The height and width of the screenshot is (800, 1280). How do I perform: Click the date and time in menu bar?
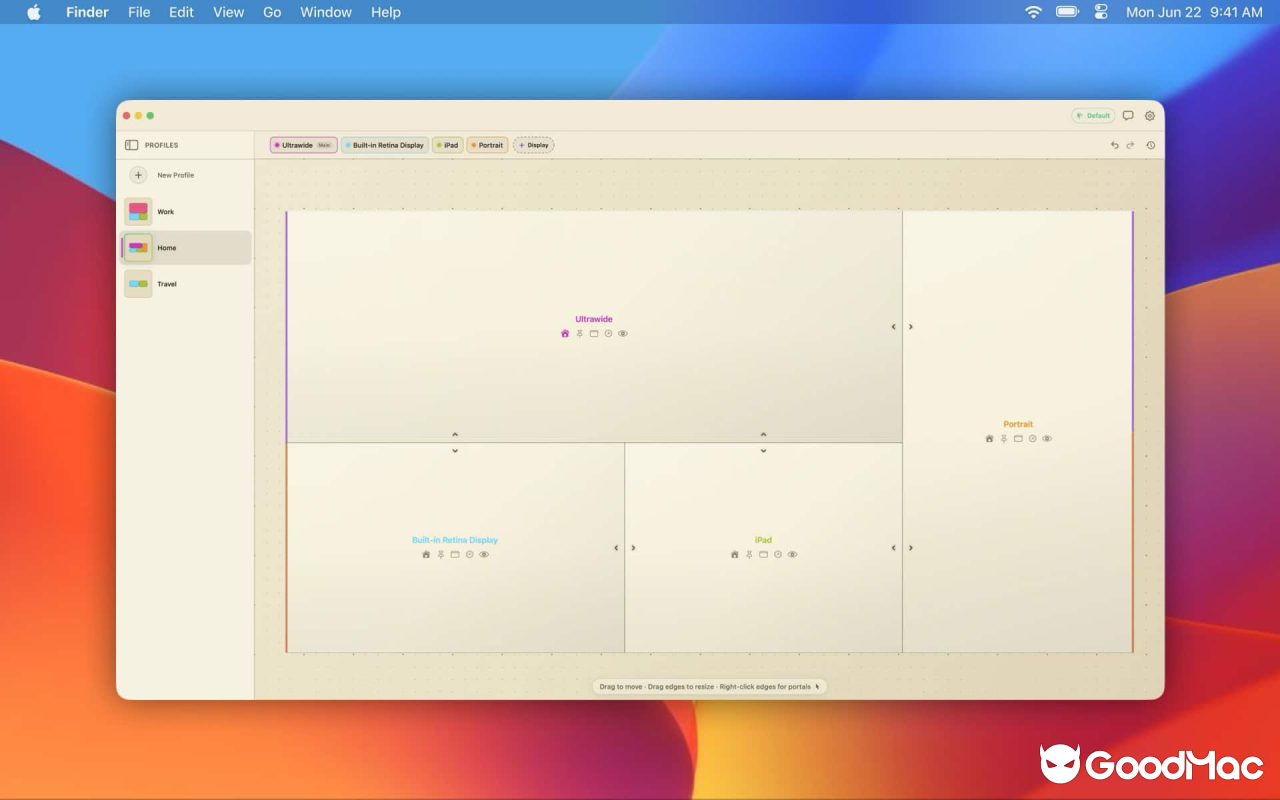(x=1194, y=12)
